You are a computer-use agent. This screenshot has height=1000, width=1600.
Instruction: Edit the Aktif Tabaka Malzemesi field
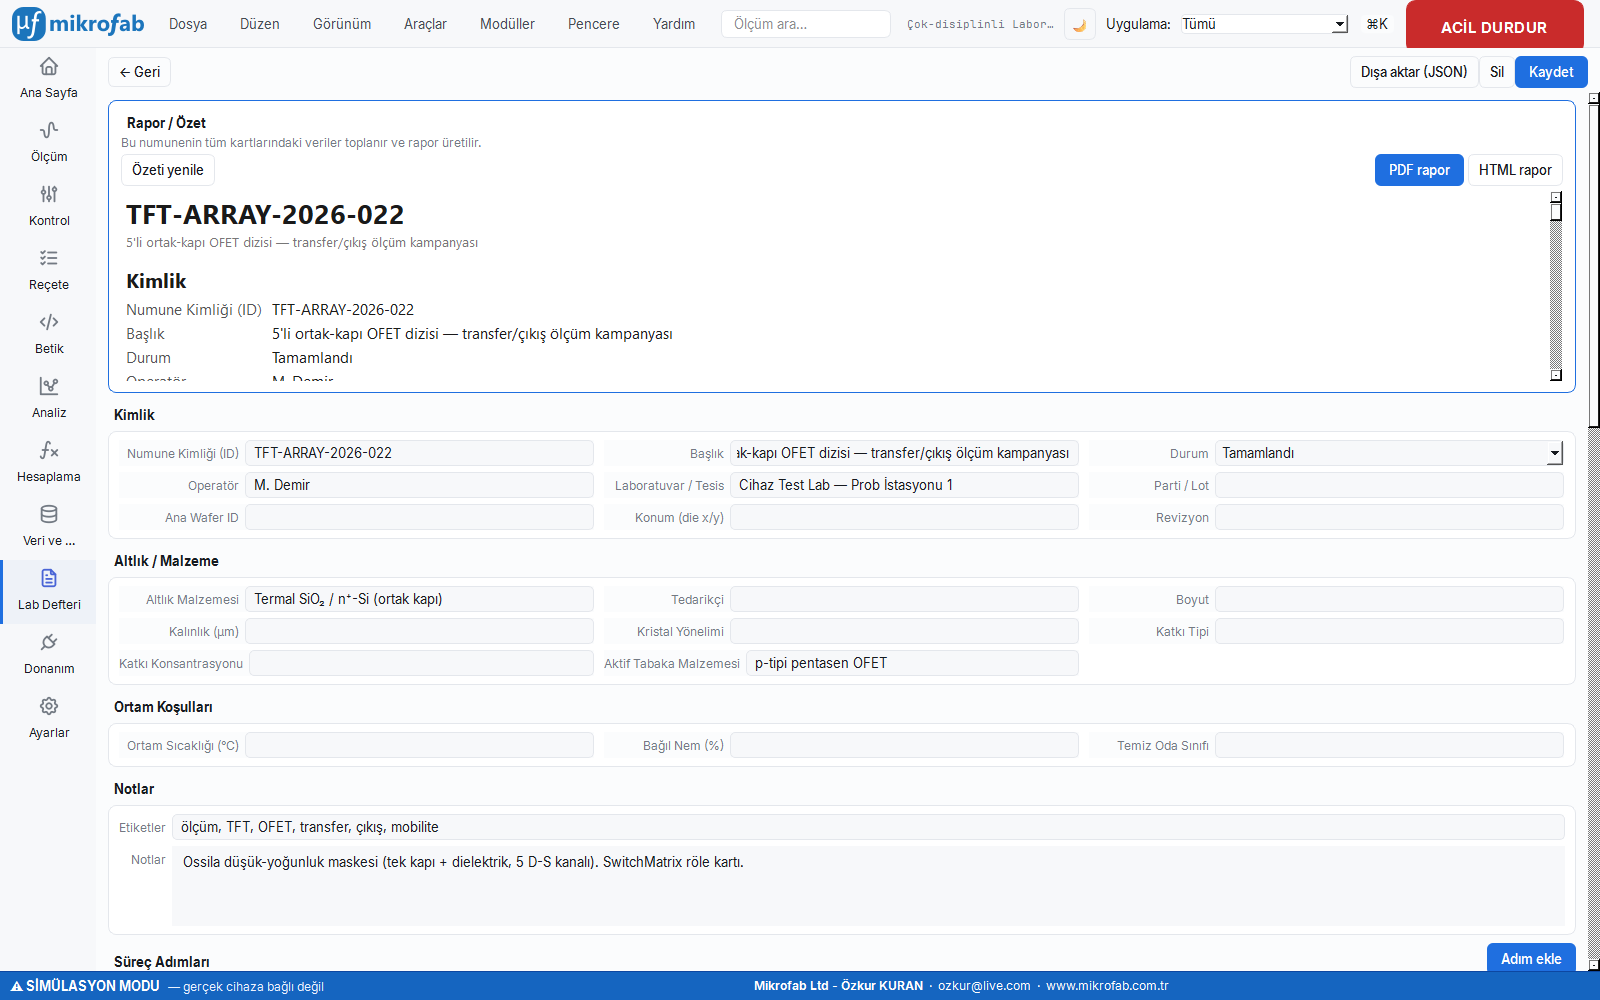[912, 663]
